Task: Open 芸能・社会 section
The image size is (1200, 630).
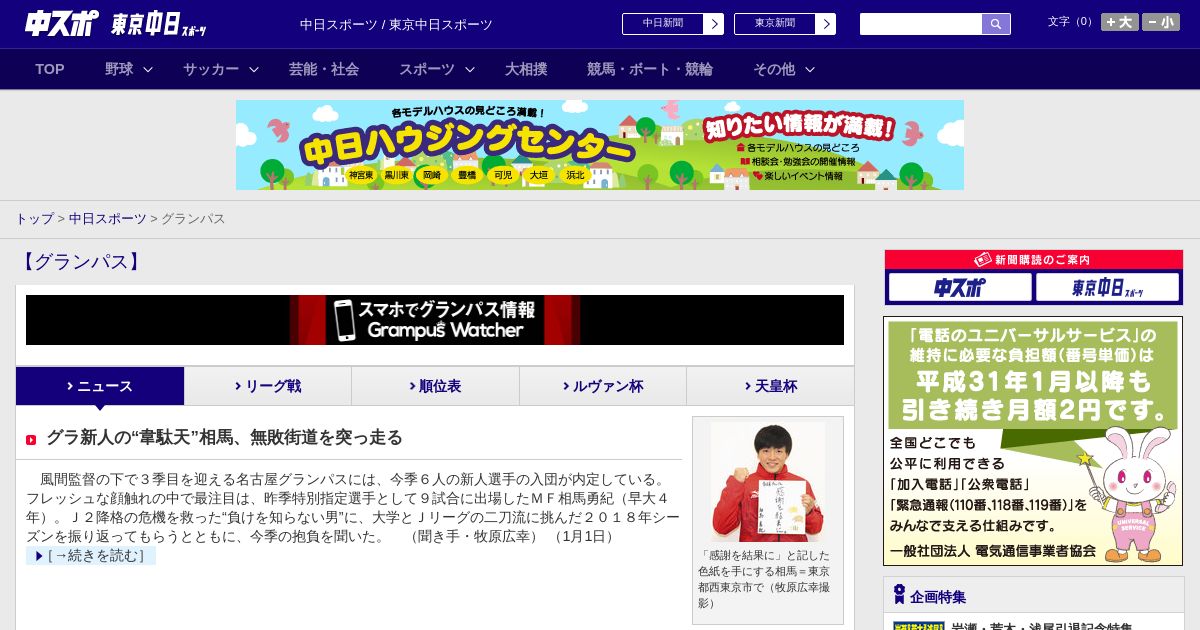Action: [324, 69]
